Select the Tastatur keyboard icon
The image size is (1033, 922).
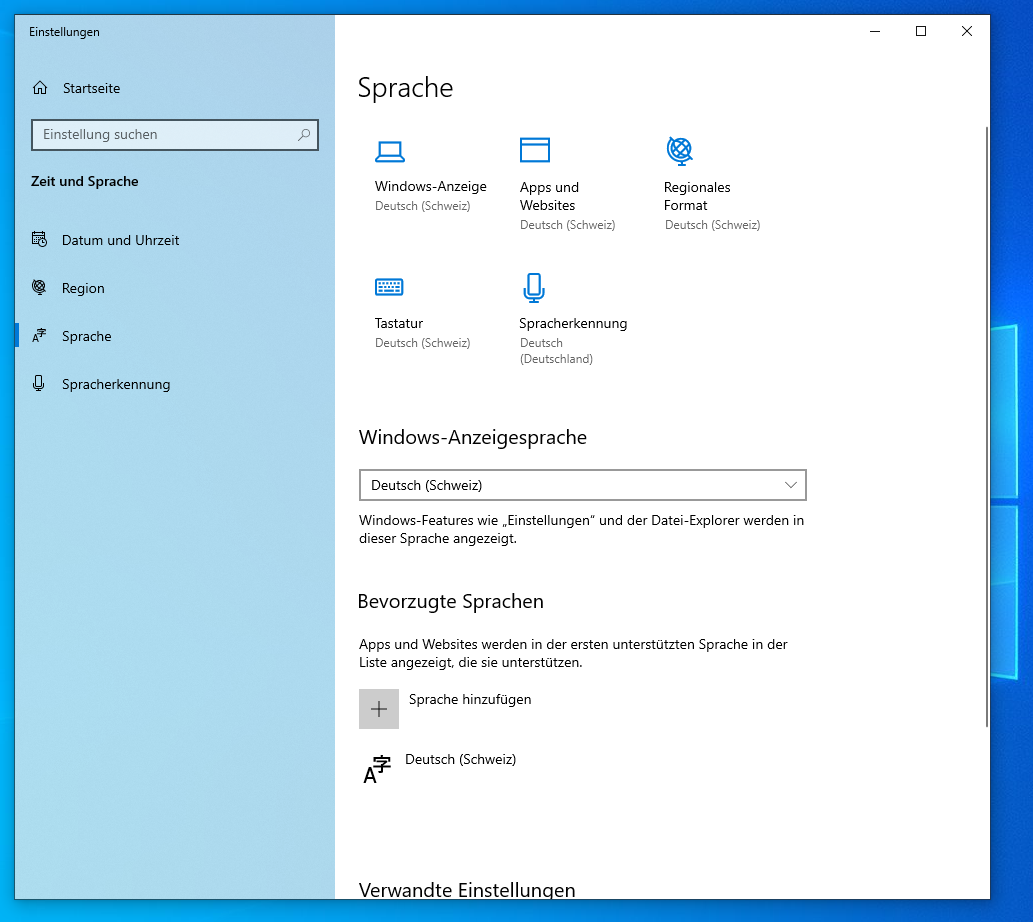(x=389, y=287)
